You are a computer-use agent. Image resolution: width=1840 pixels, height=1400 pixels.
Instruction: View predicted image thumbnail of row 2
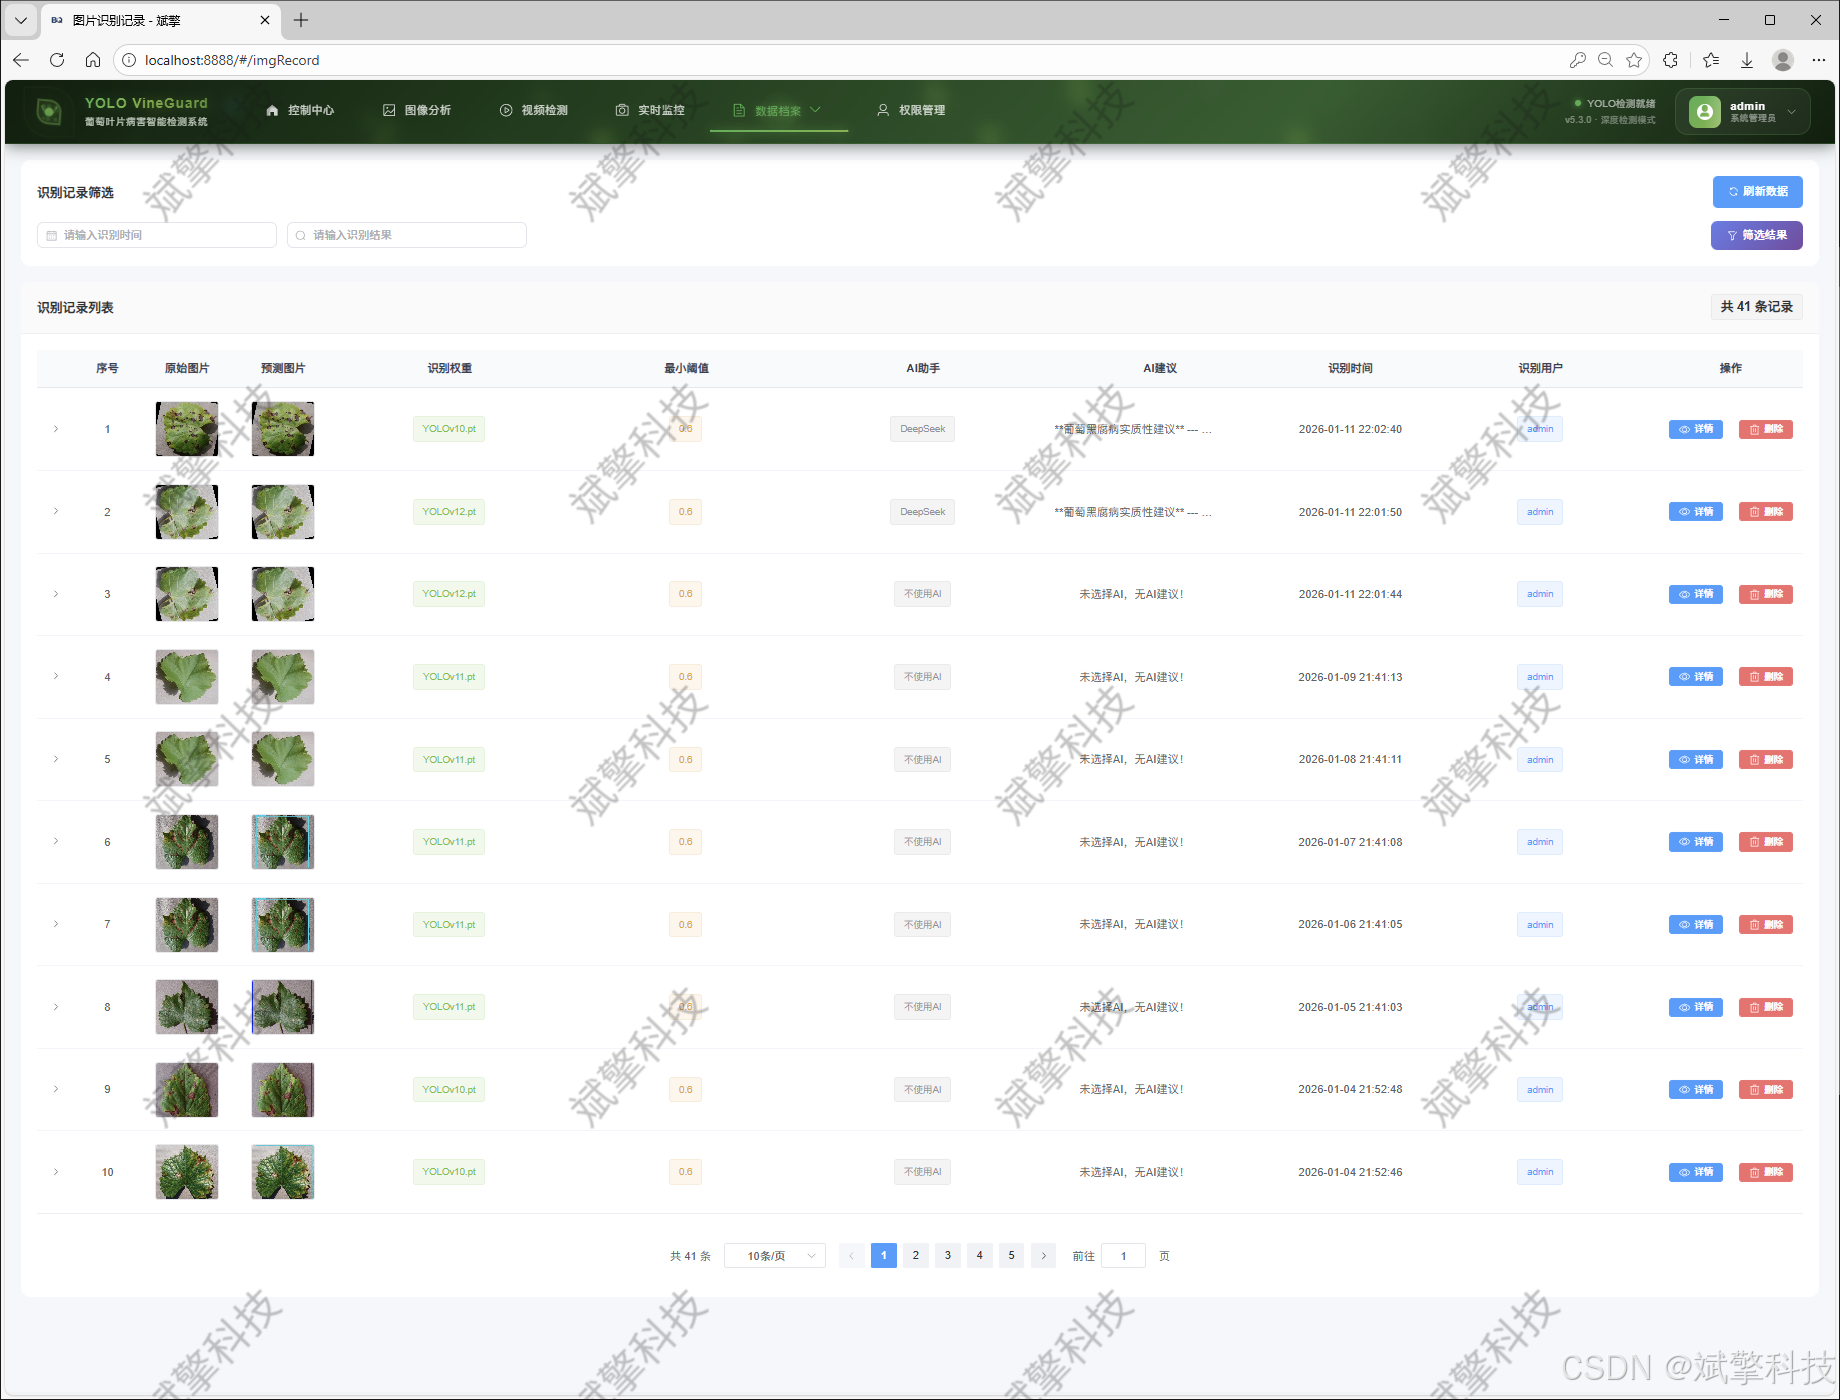coord(283,512)
